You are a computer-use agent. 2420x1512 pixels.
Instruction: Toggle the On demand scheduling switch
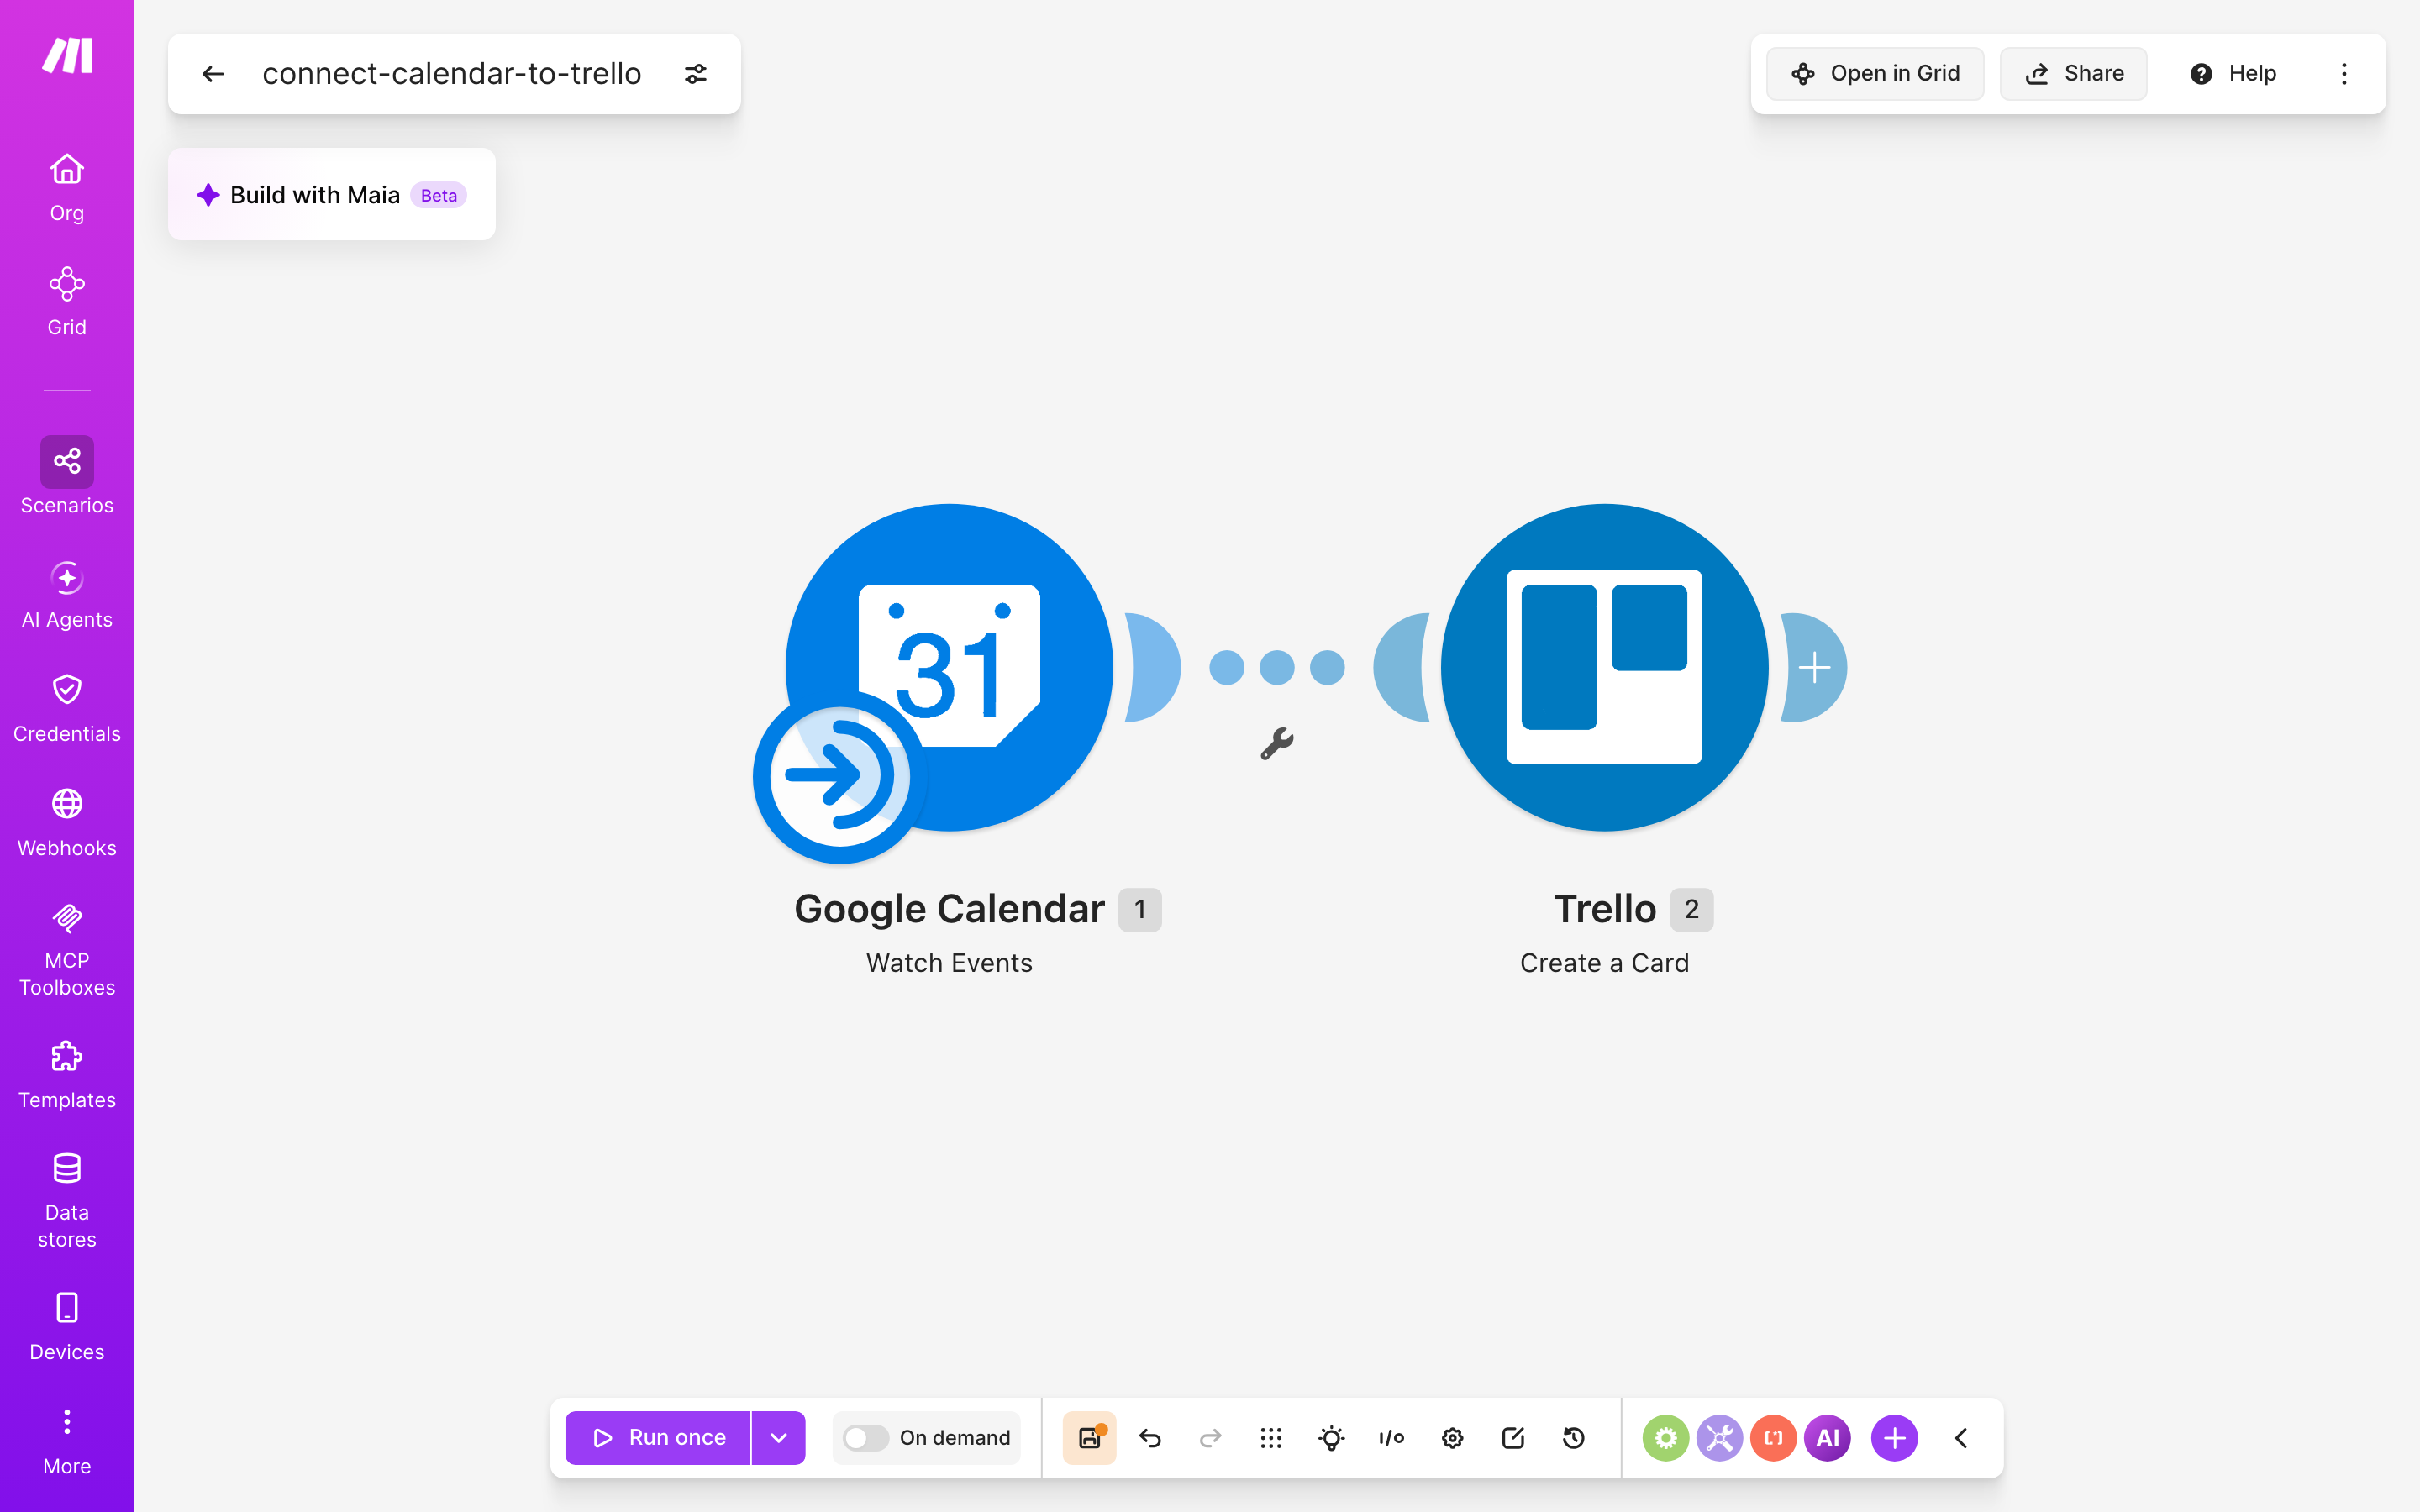(x=866, y=1438)
